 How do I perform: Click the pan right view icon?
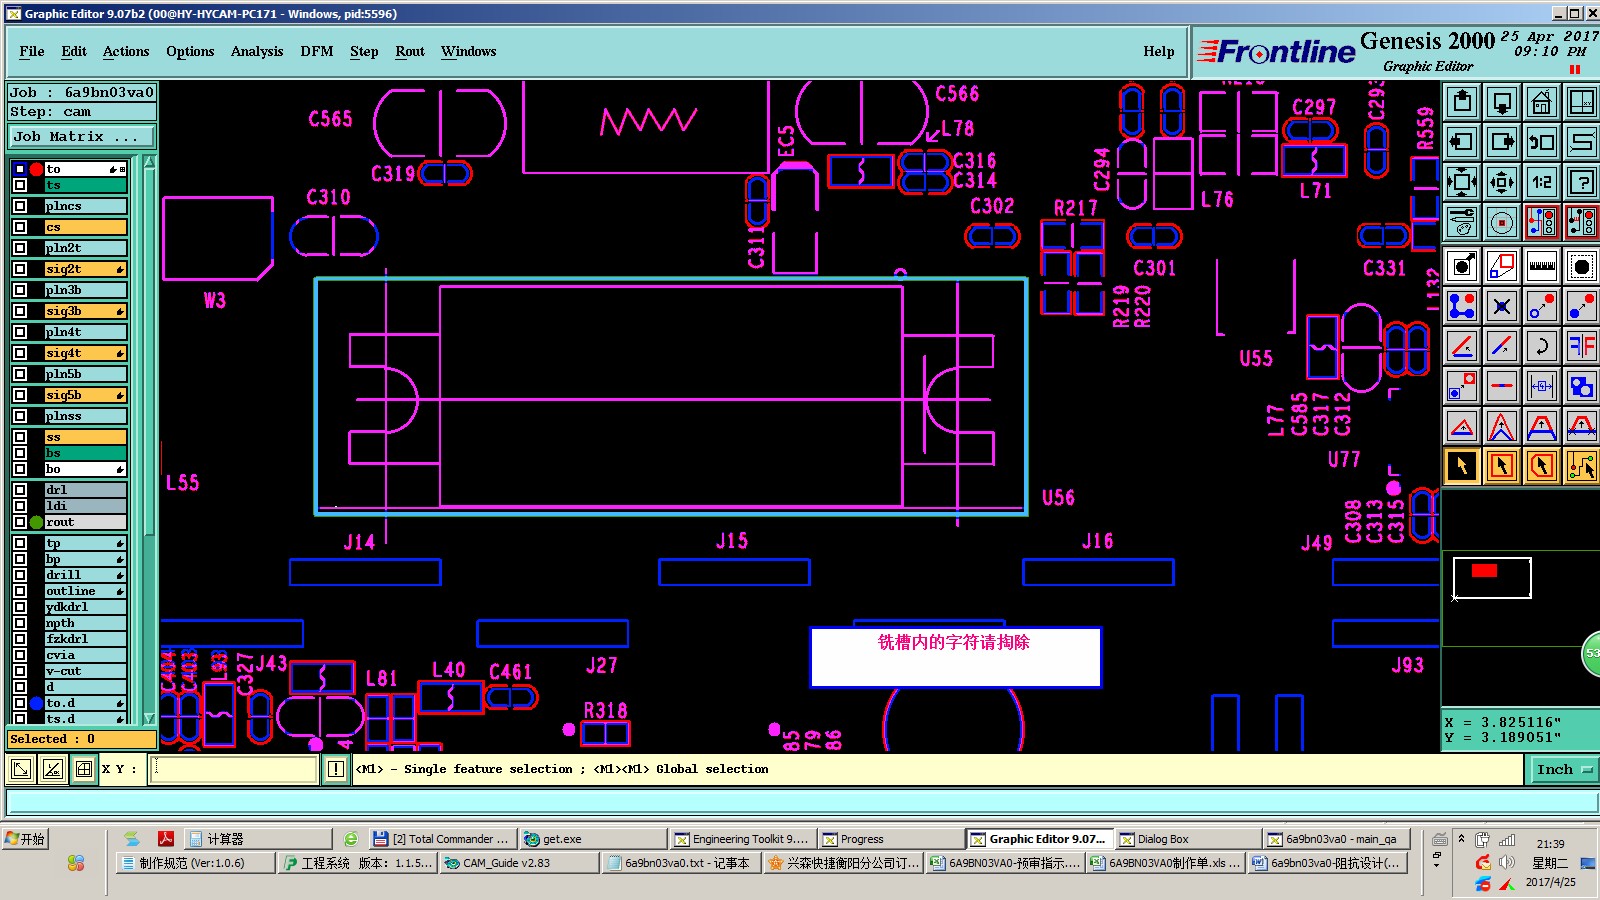click(x=1502, y=142)
